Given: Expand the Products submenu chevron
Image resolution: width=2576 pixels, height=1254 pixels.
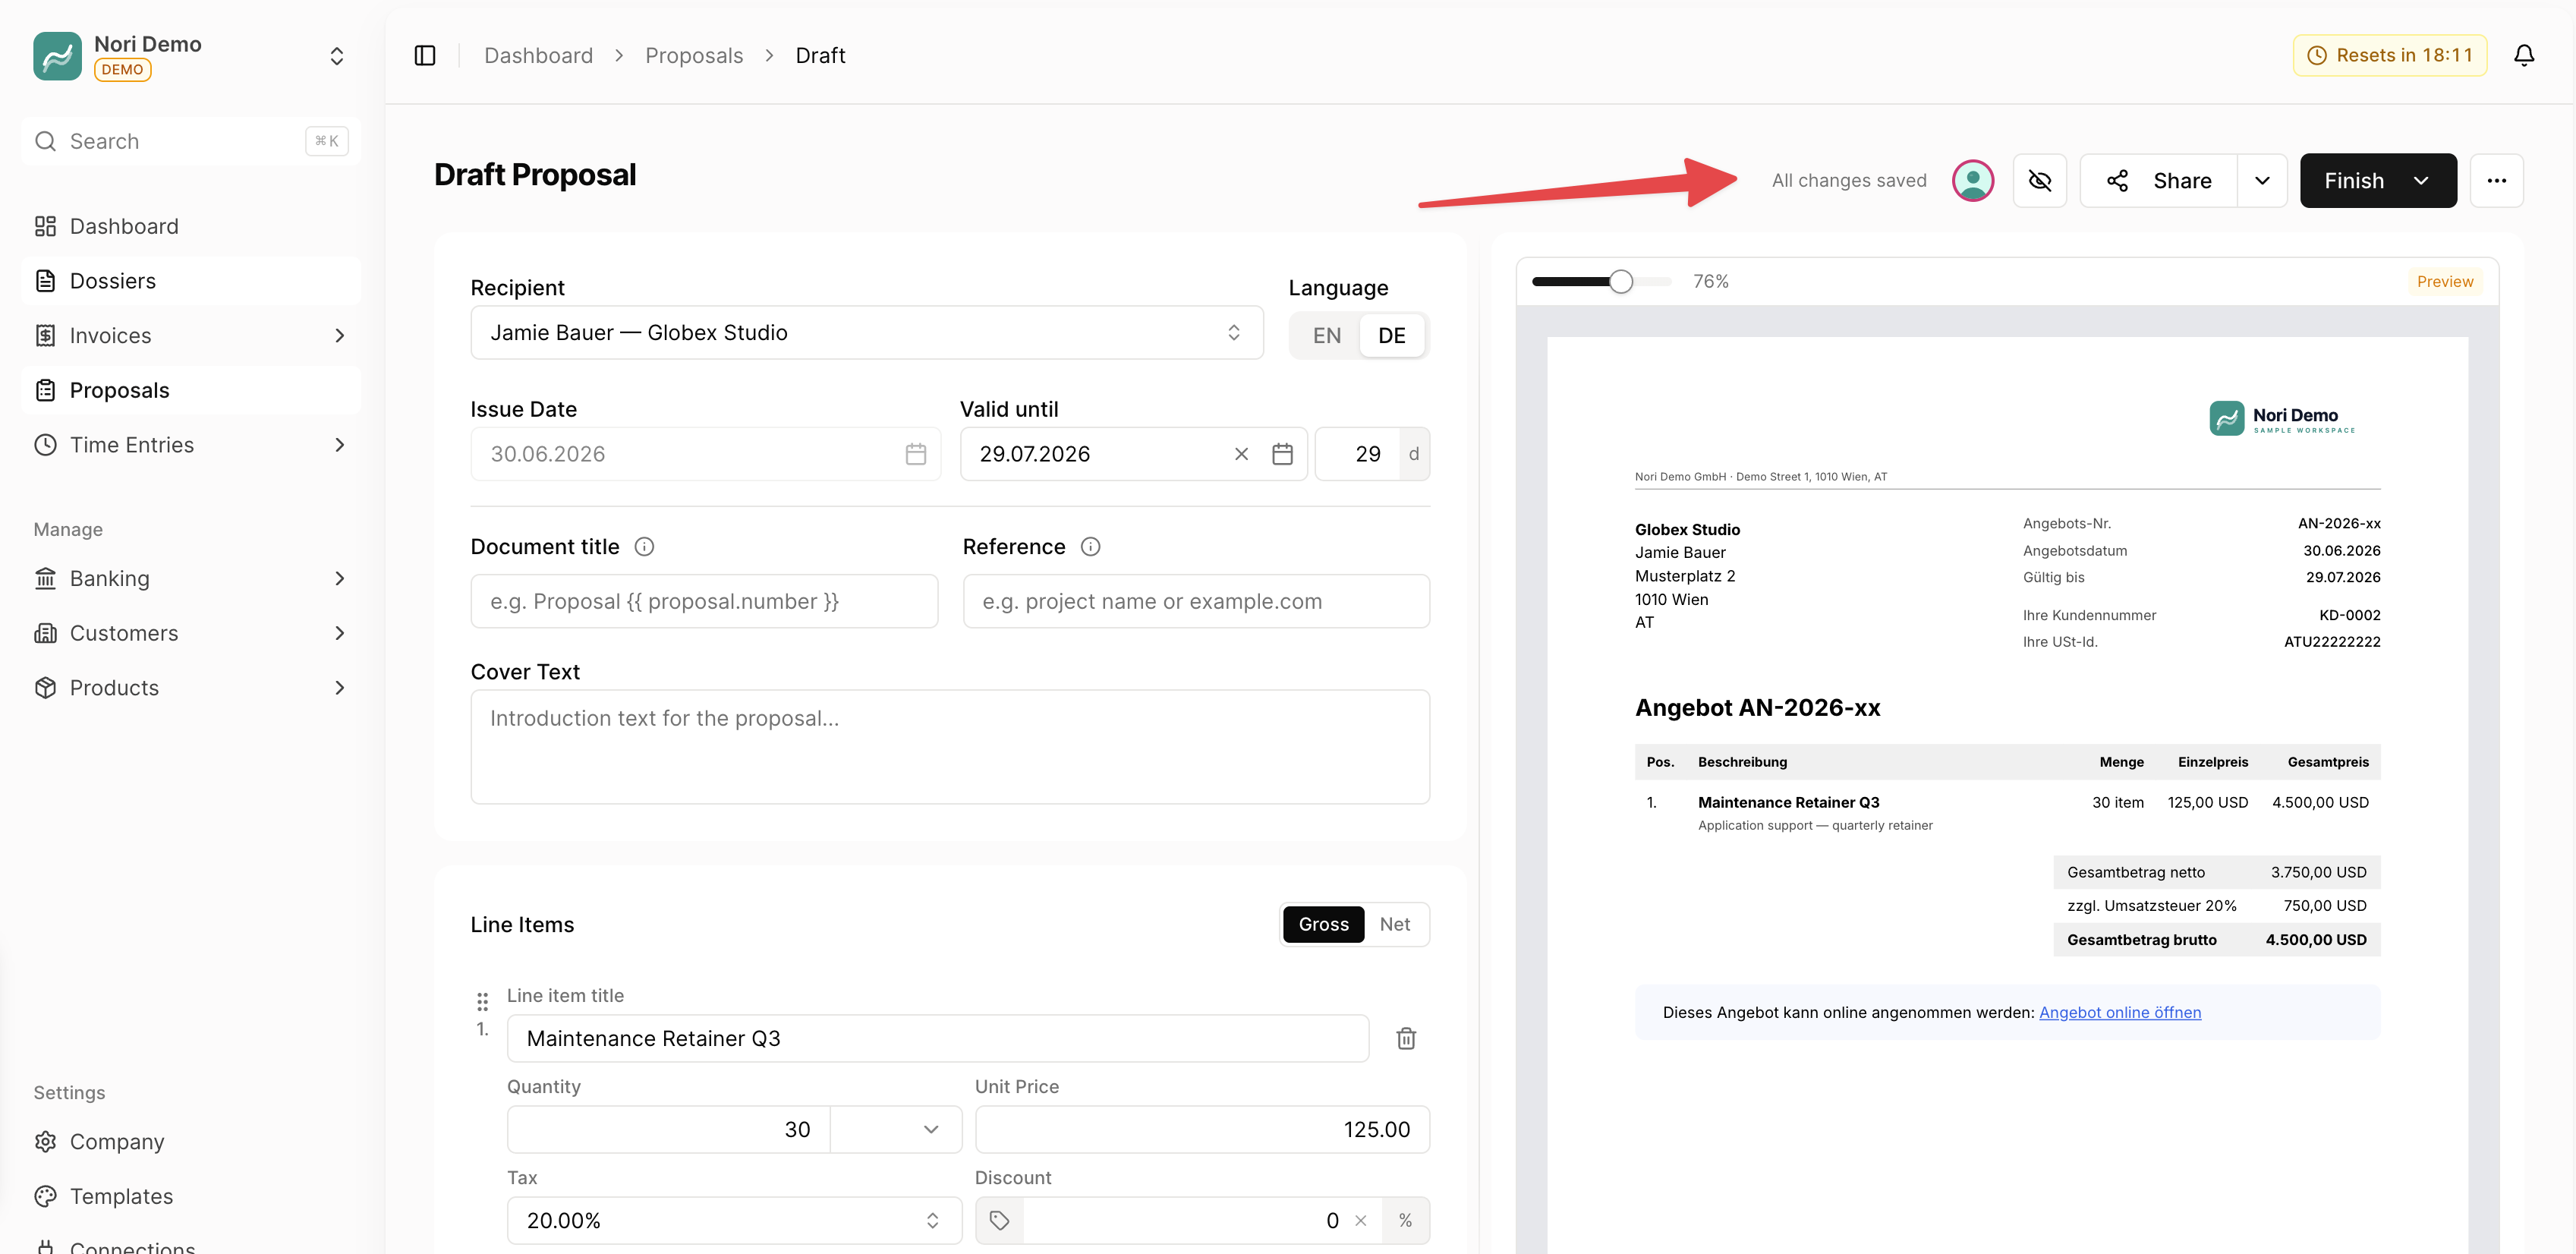Looking at the screenshot, I should (x=340, y=688).
